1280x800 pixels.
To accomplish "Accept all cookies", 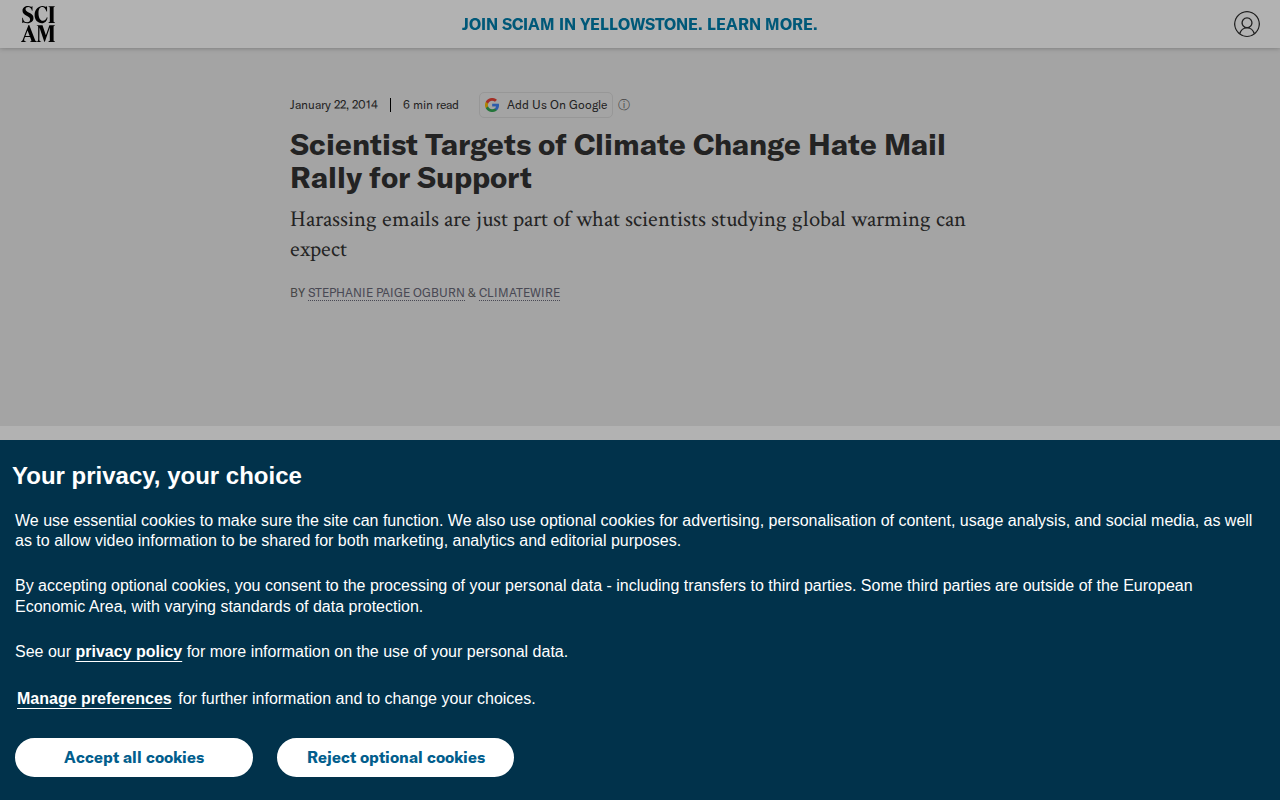I will [x=134, y=757].
